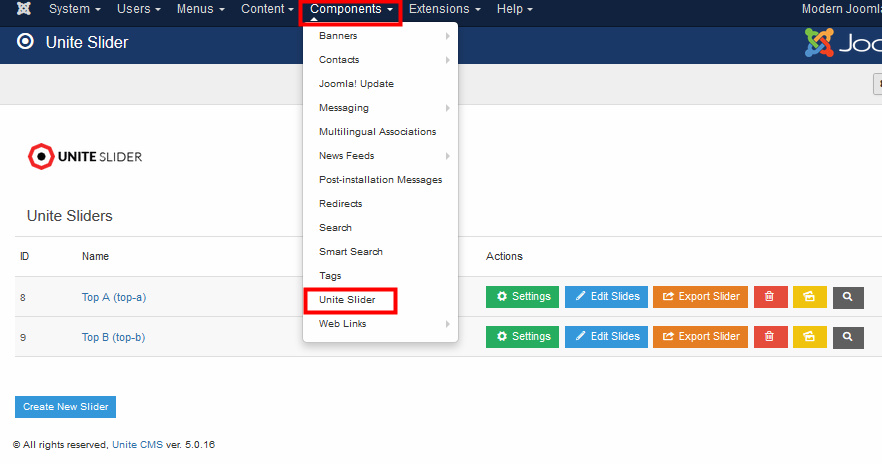
Task: Click the ID column header
Action: (24, 256)
